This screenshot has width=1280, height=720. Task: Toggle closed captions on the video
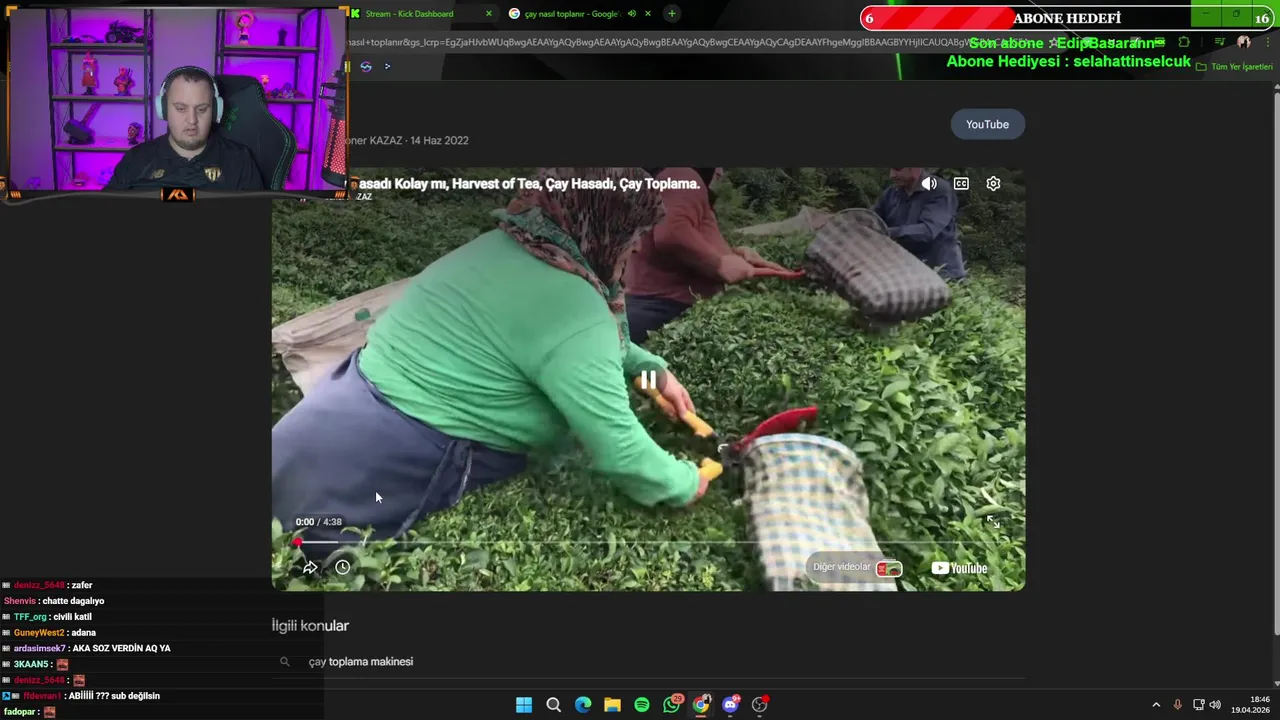point(961,184)
